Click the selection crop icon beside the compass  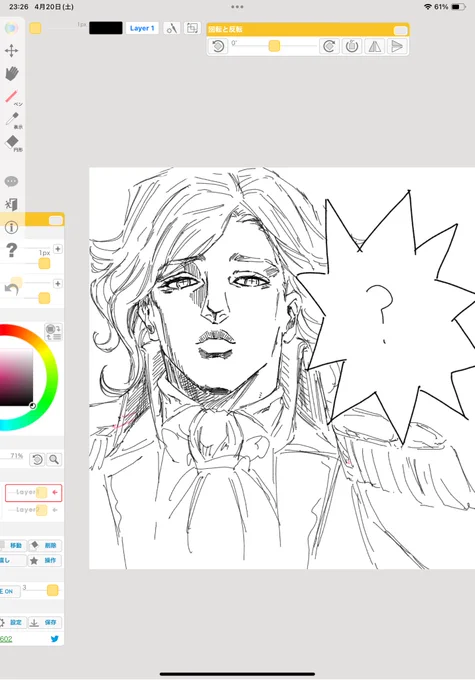coord(192,28)
